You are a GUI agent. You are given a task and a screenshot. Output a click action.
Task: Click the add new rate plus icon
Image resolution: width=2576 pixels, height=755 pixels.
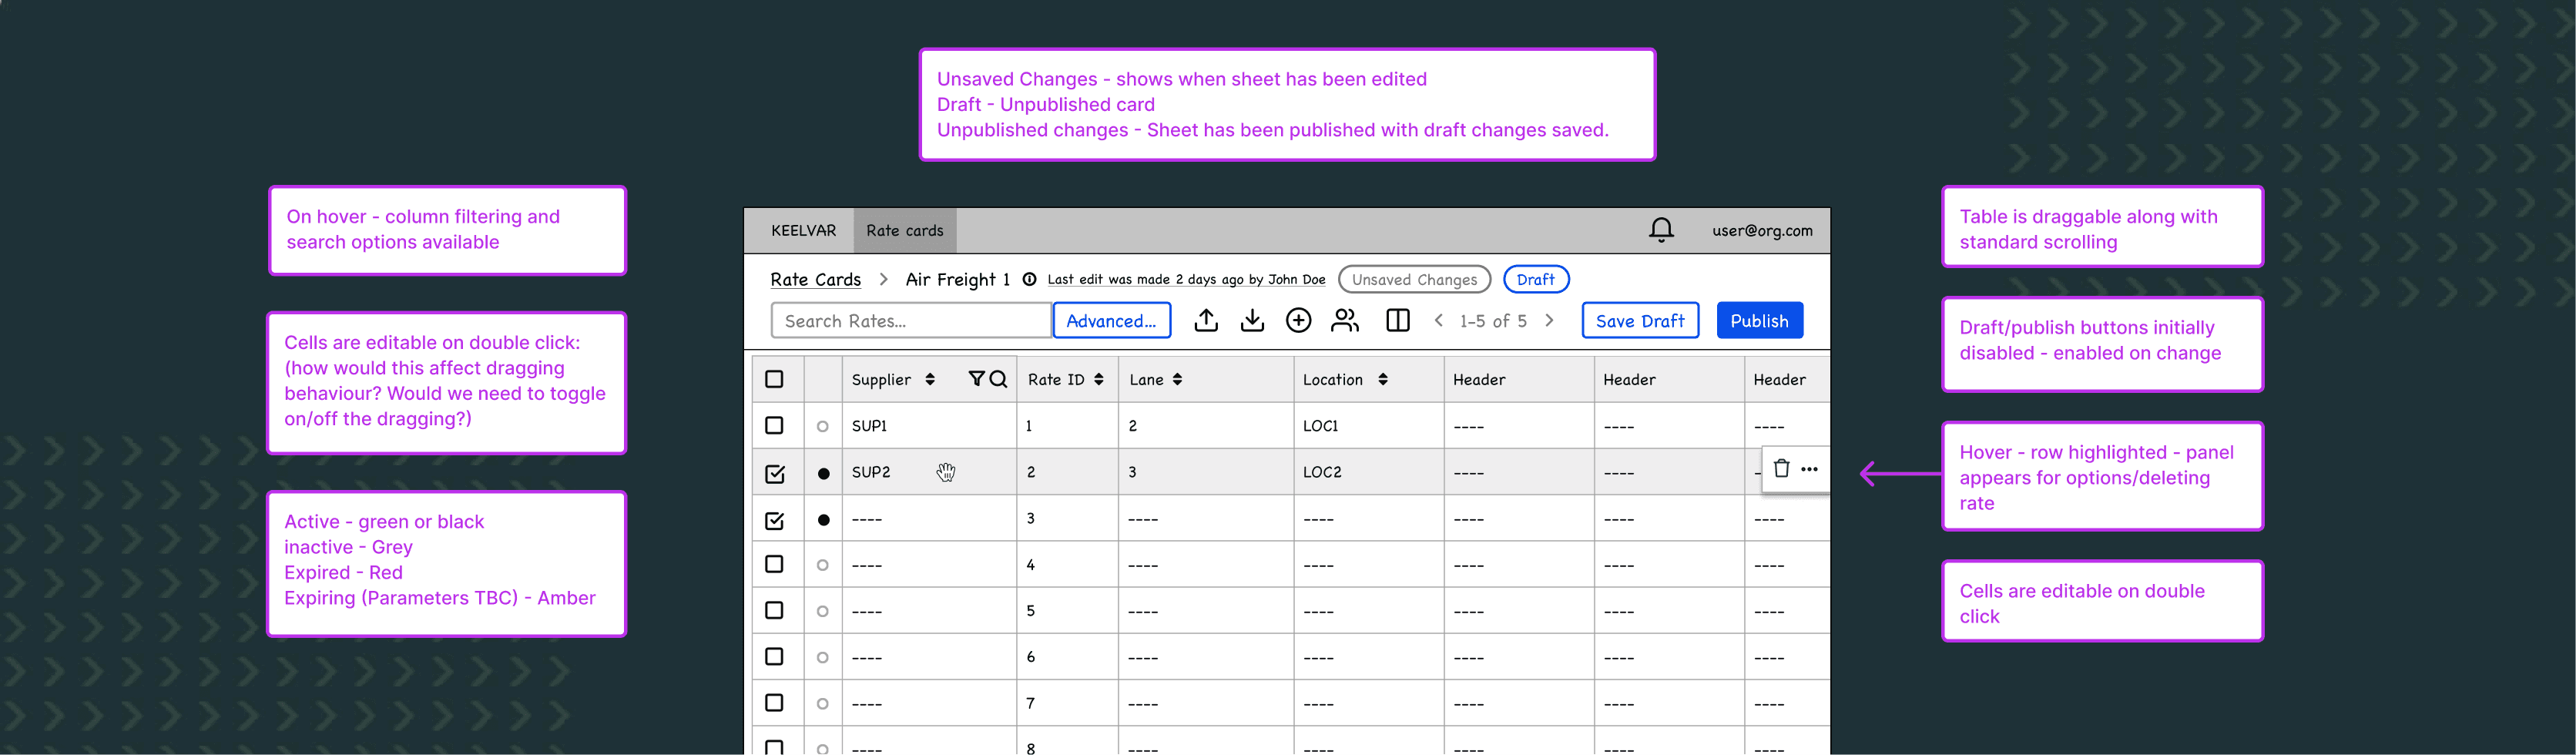(1298, 320)
